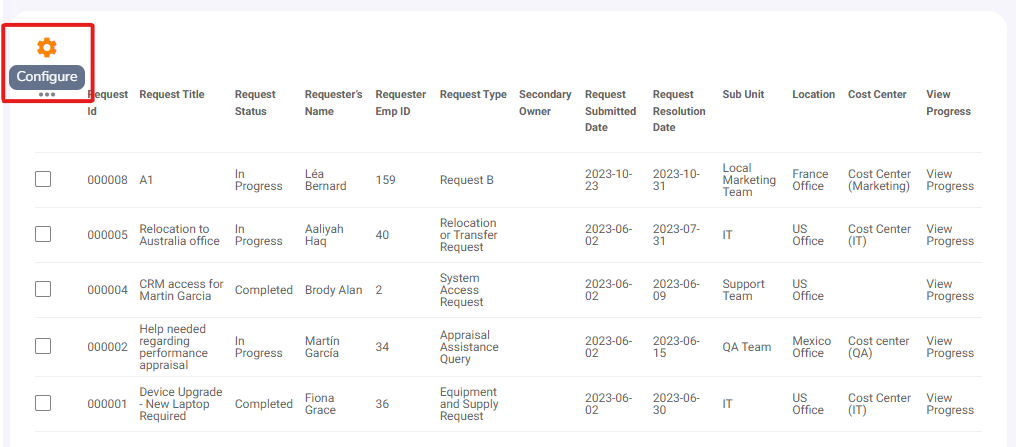Screen dimensions: 1016x447
Task: Open View Progress for request A1
Action: [950, 180]
